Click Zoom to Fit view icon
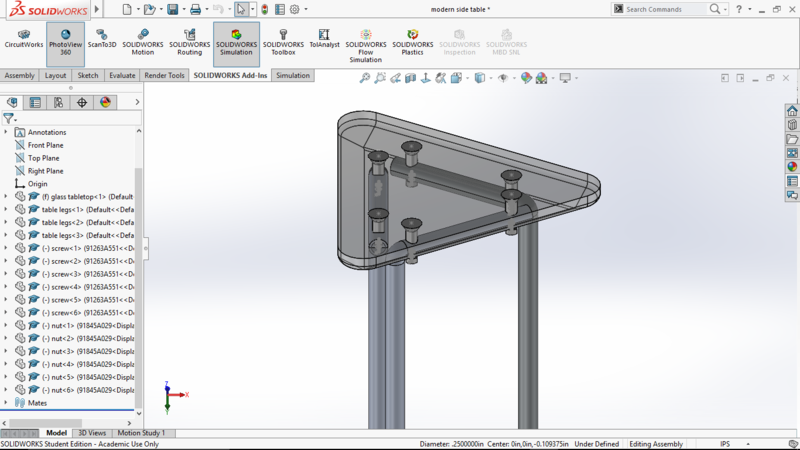 tap(365, 78)
